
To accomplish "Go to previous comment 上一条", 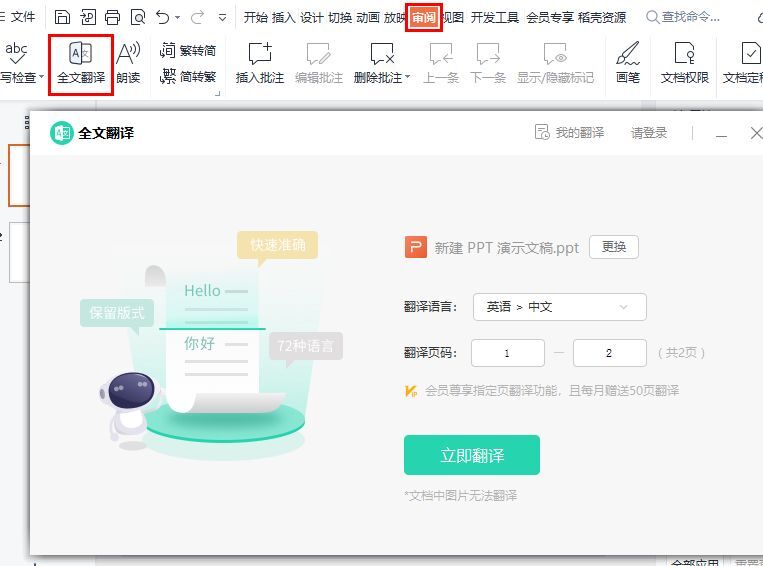I will click(x=441, y=63).
